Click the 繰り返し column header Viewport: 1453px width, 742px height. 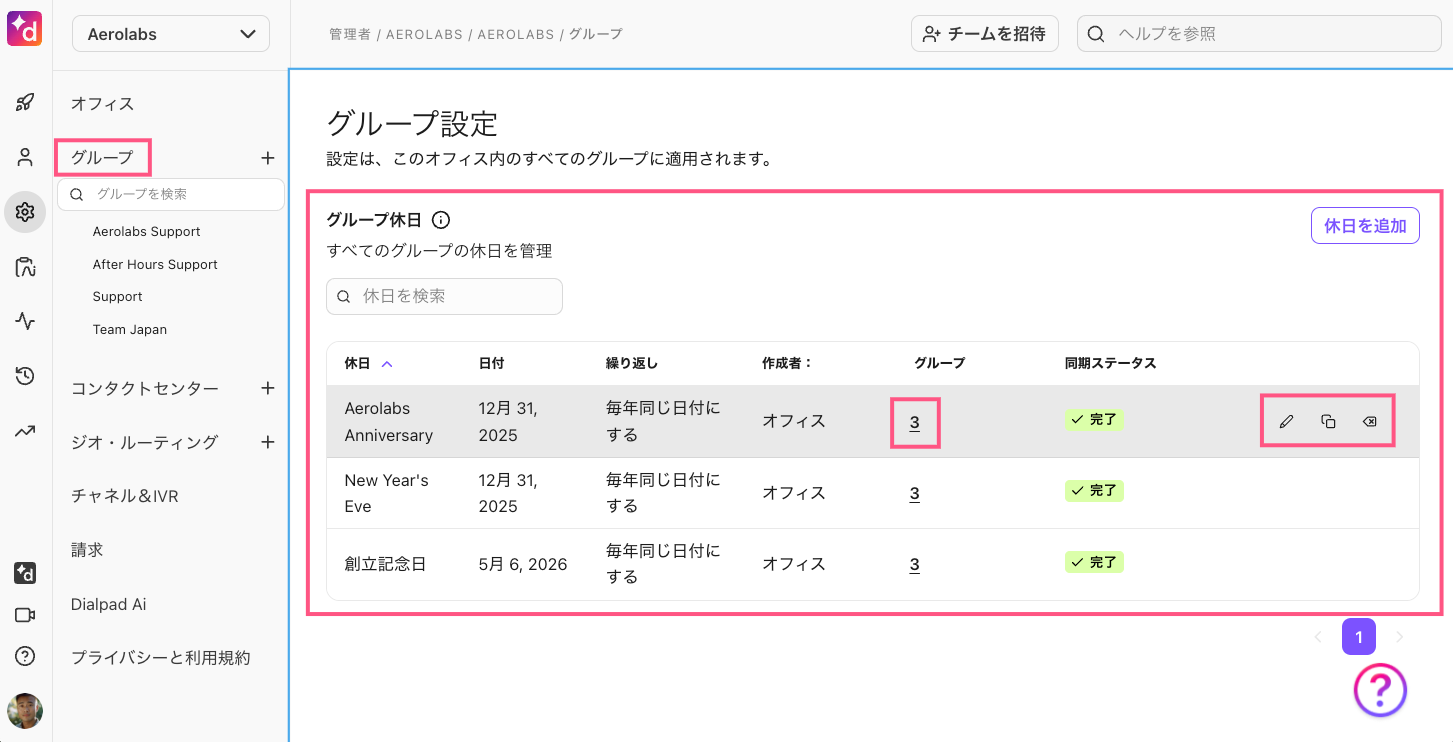pyautogui.click(x=632, y=363)
